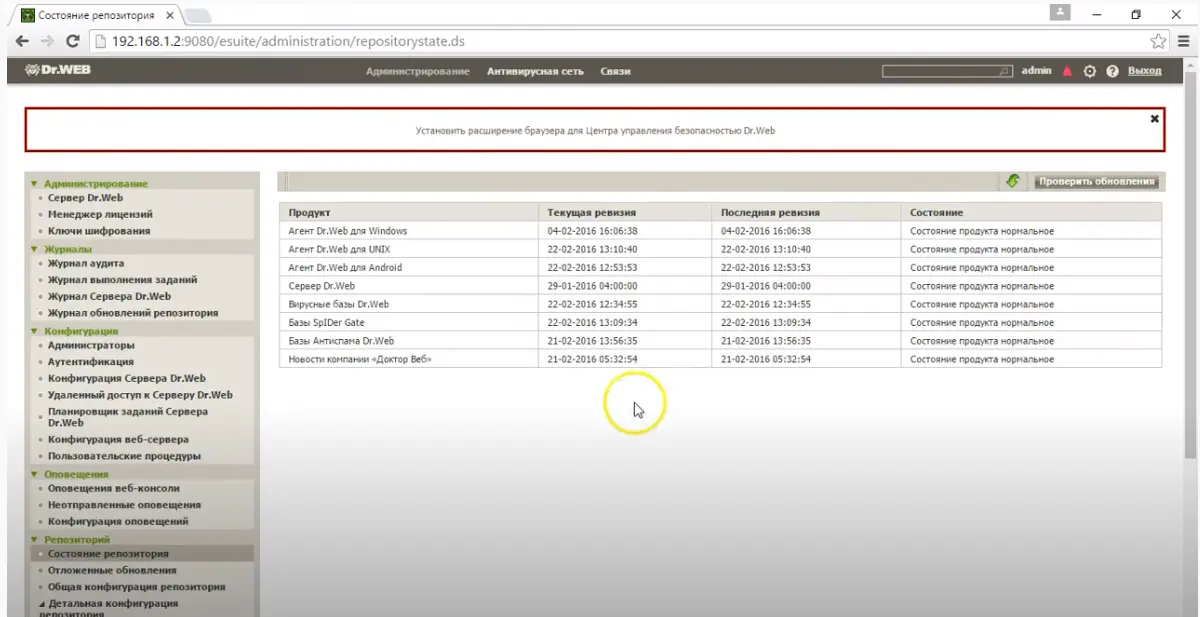Click the search magnifier in the search field
The image size is (1200, 617).
tap(1004, 71)
